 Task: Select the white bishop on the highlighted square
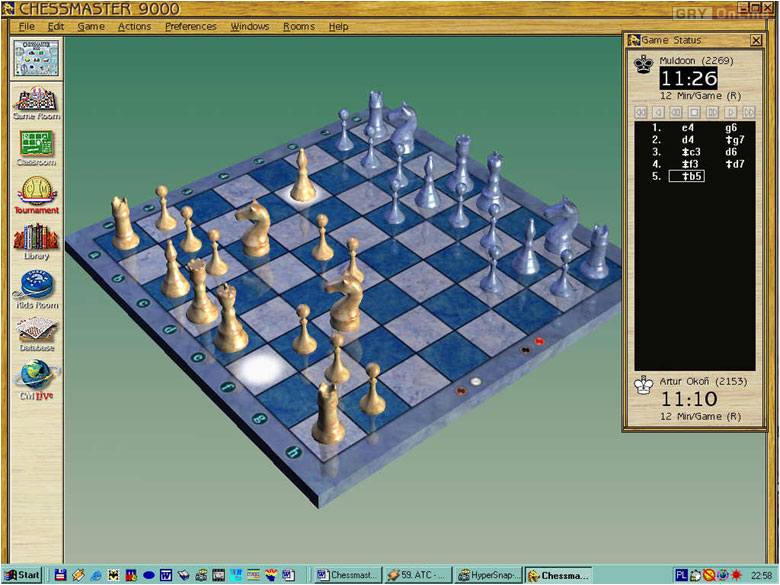303,178
